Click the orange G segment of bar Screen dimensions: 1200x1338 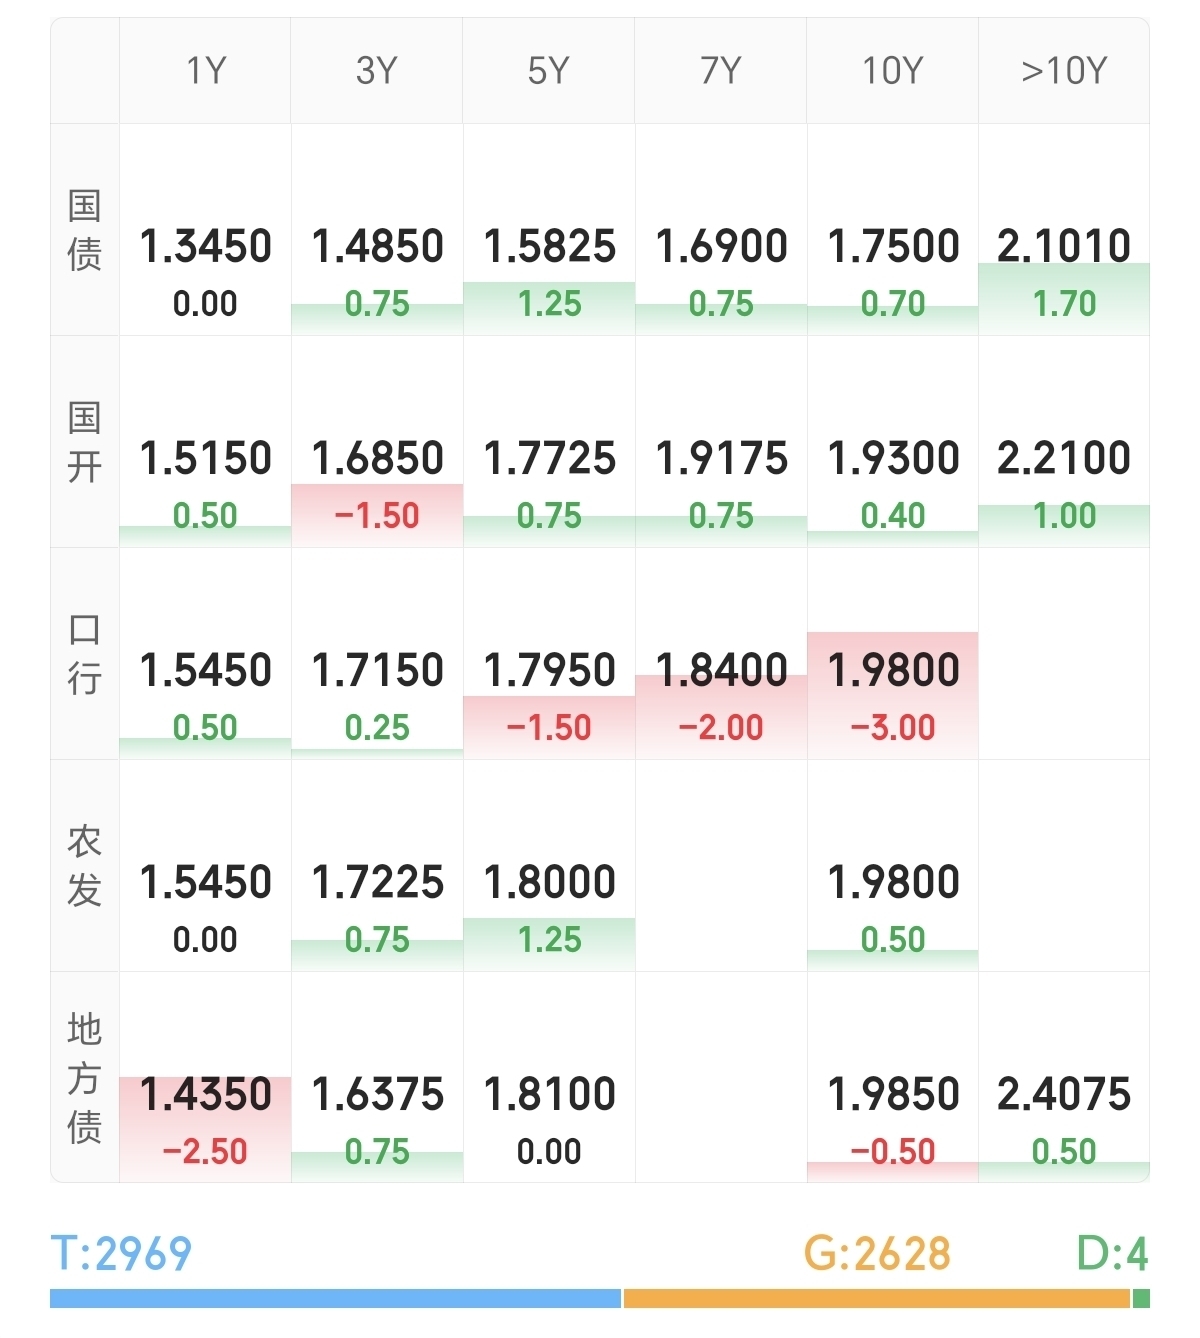876,1299
